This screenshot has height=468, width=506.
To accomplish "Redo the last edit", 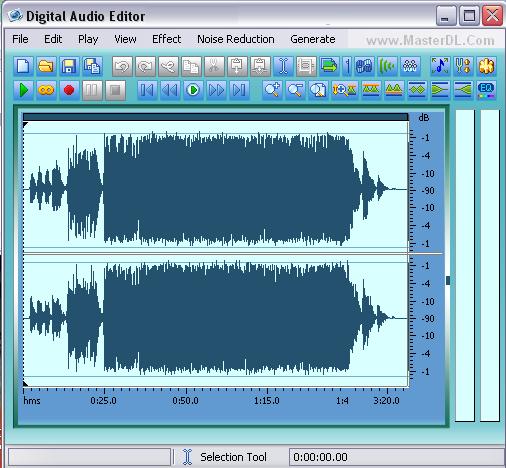I will tap(145, 66).
